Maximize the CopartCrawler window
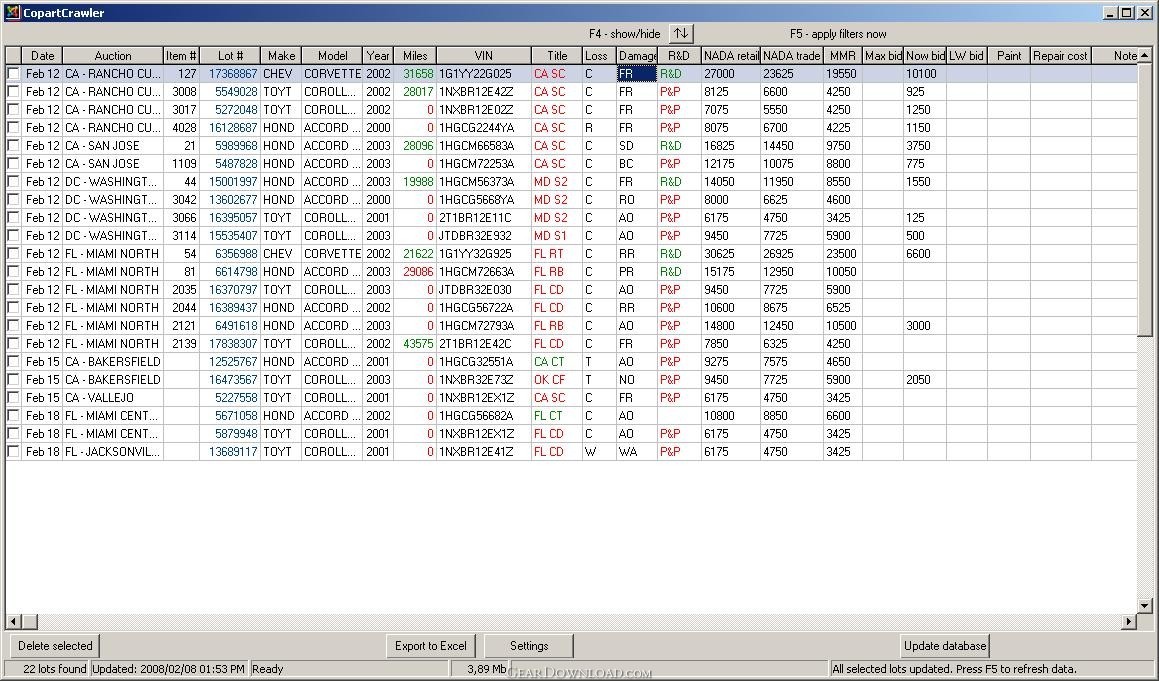 click(1127, 13)
